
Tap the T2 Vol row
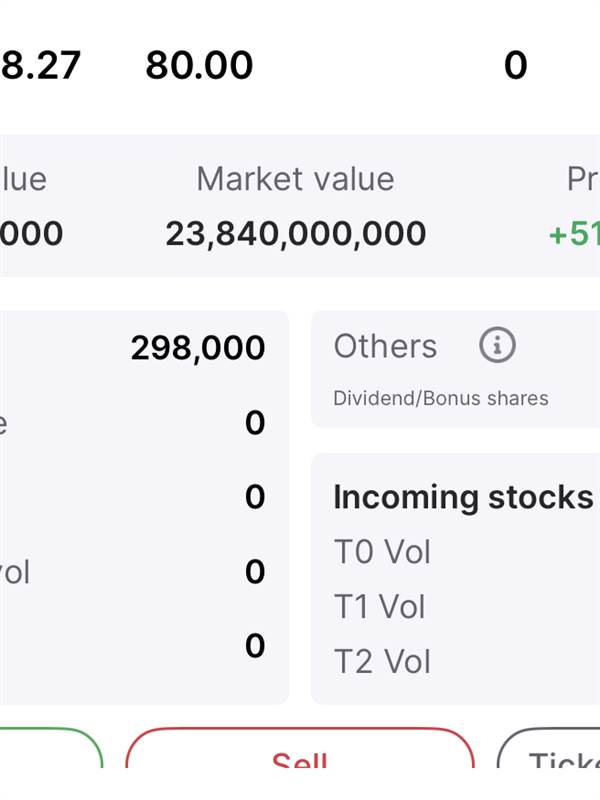click(x=382, y=662)
